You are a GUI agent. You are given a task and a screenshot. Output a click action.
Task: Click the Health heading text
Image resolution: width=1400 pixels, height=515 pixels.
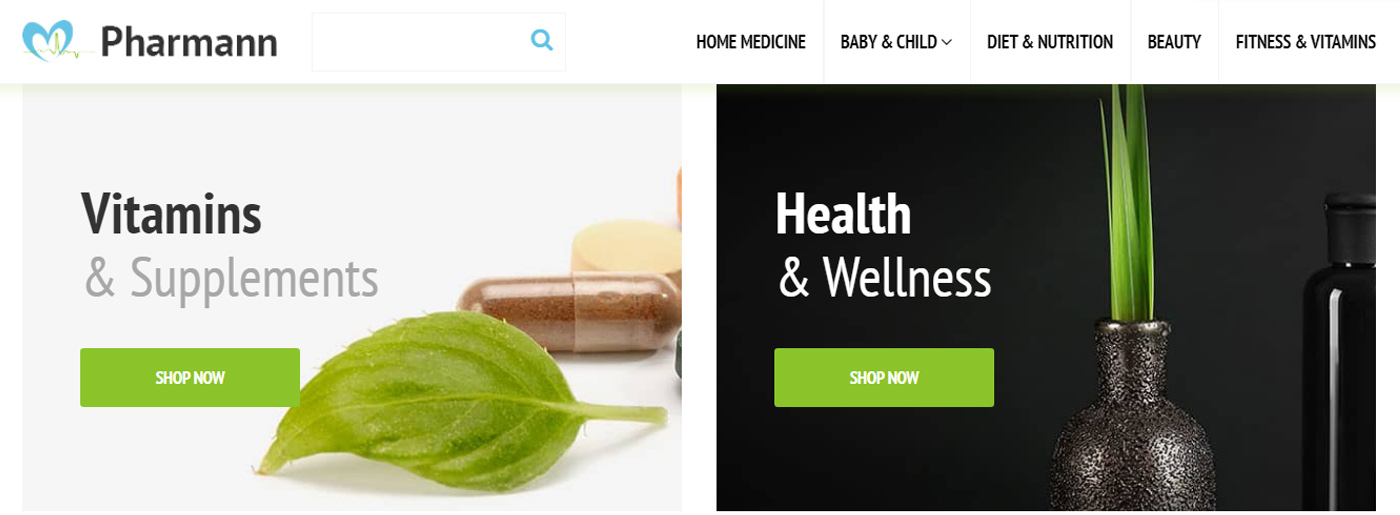click(843, 213)
